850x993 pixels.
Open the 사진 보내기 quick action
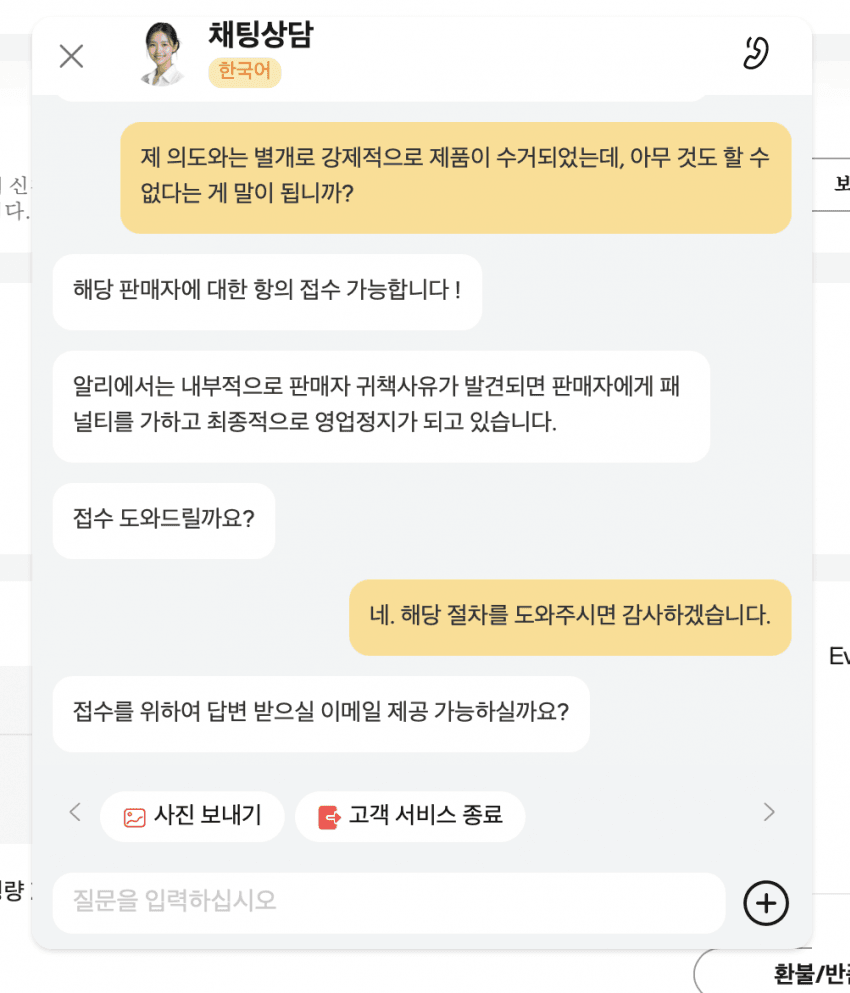pyautogui.click(x=192, y=816)
